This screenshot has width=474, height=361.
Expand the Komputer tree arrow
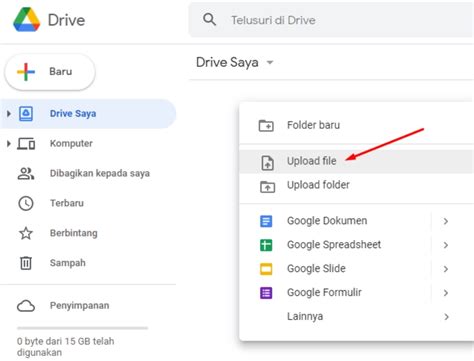[x=9, y=144]
